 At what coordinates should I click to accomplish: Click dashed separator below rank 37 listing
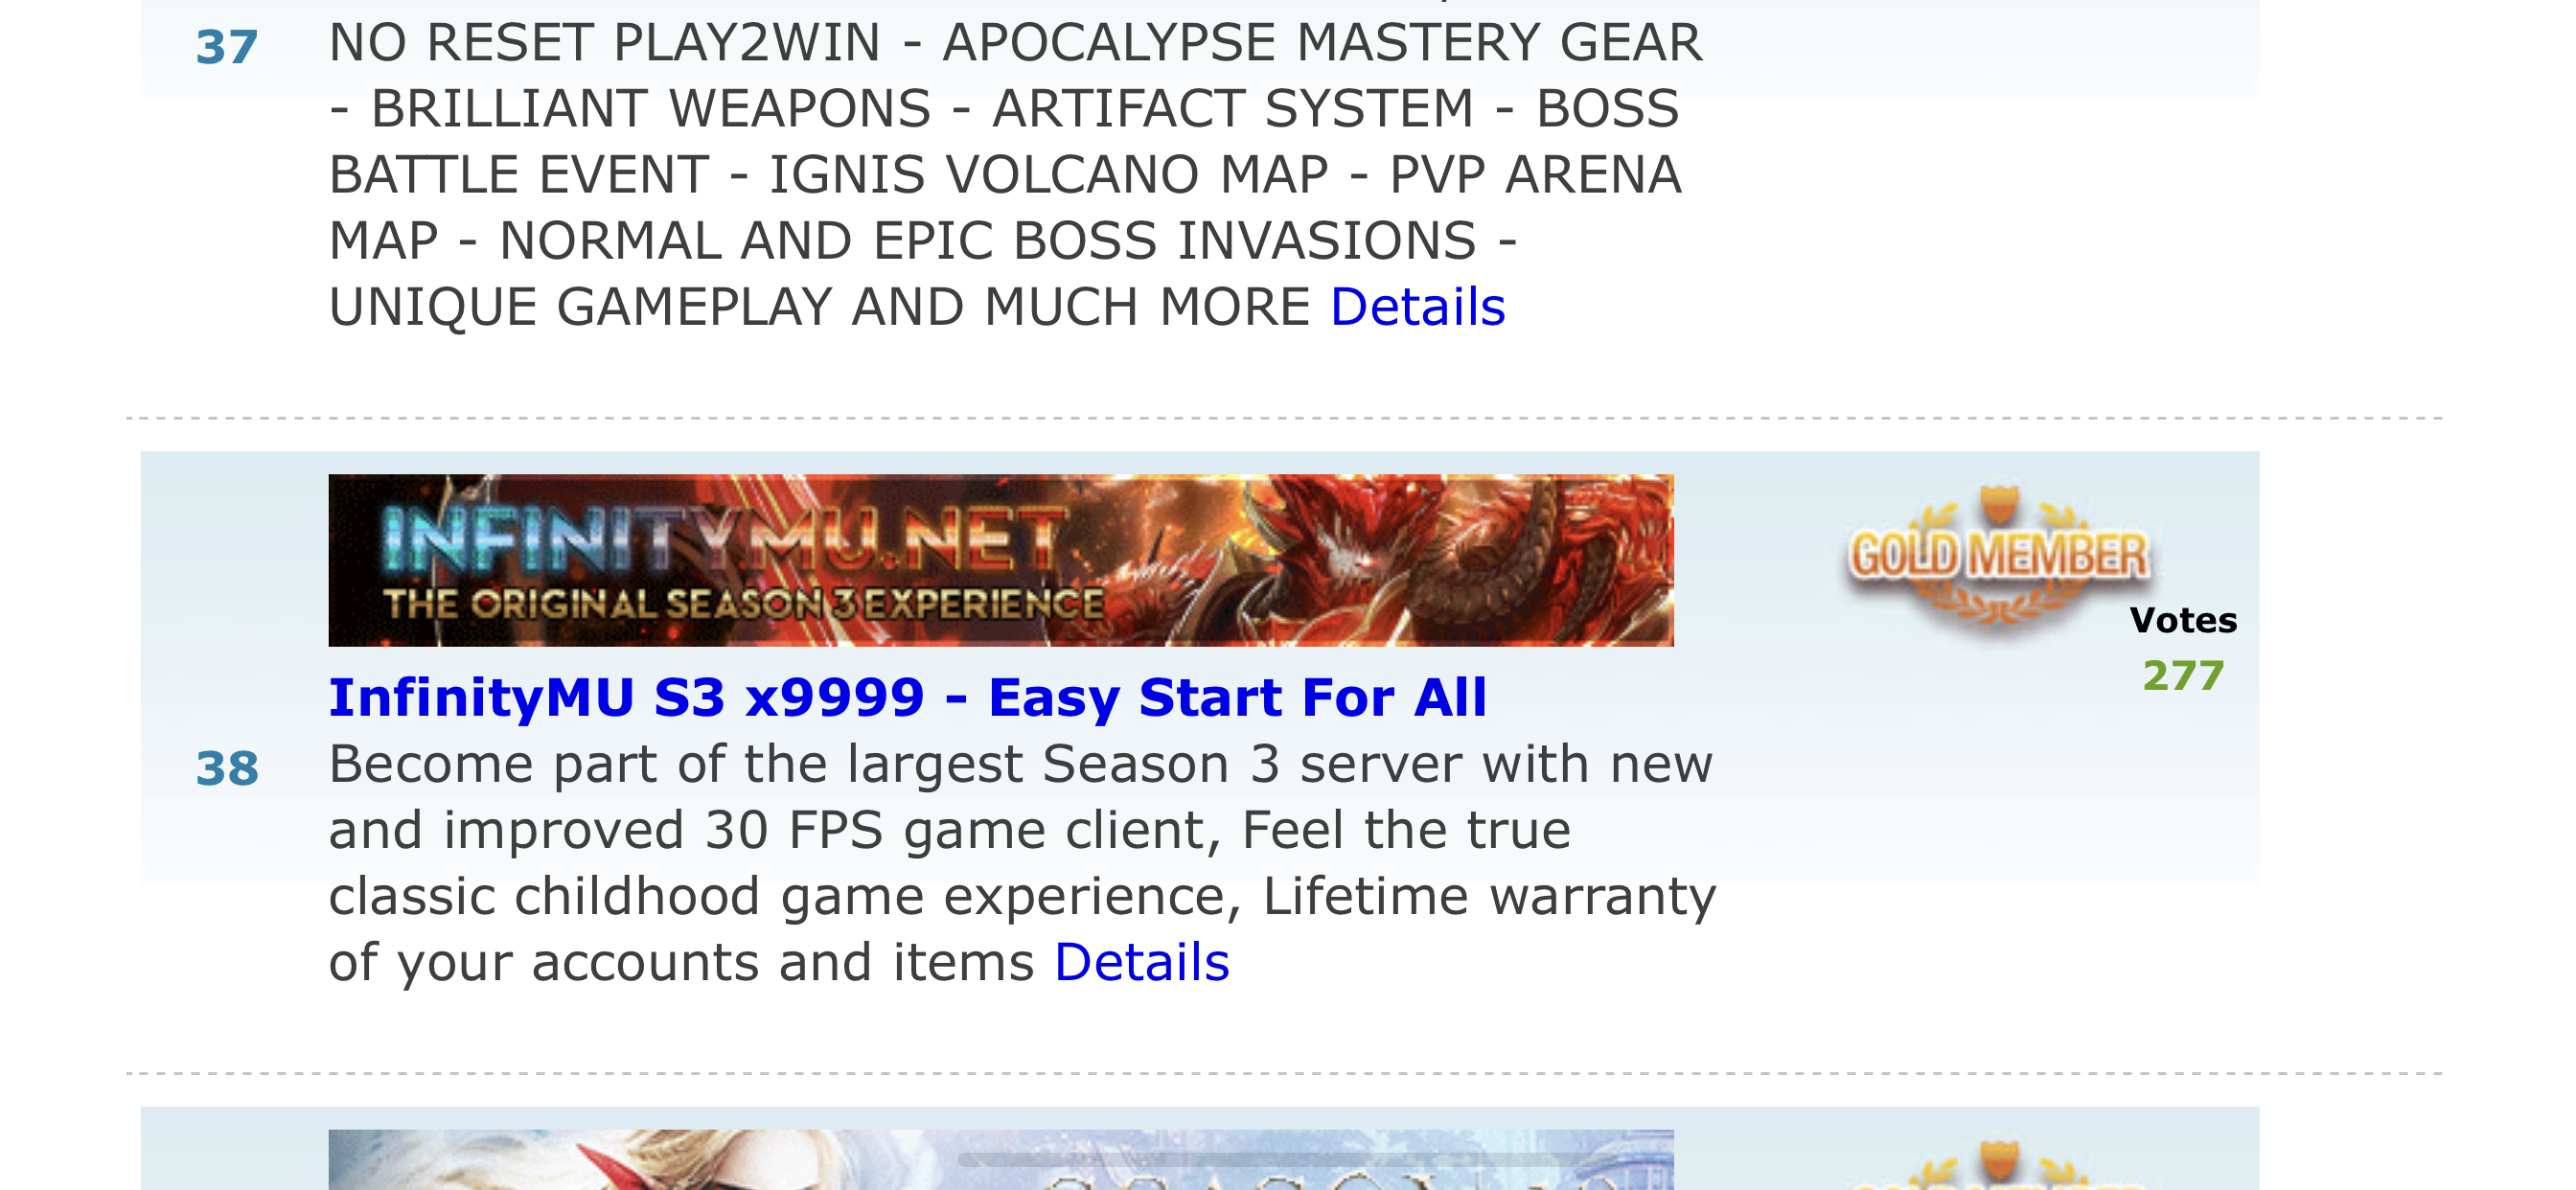coord(1285,418)
